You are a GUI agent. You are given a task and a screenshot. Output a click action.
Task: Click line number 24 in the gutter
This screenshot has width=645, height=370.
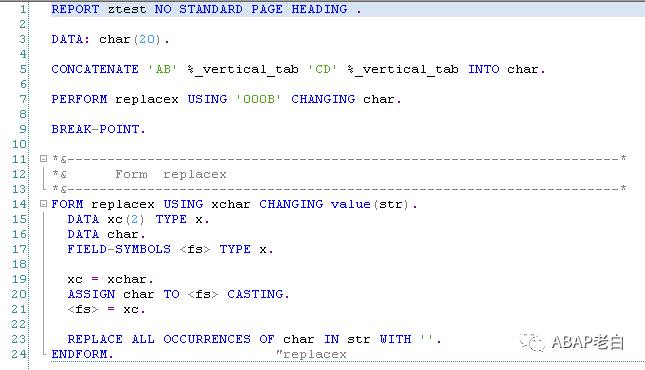pyautogui.click(x=19, y=354)
